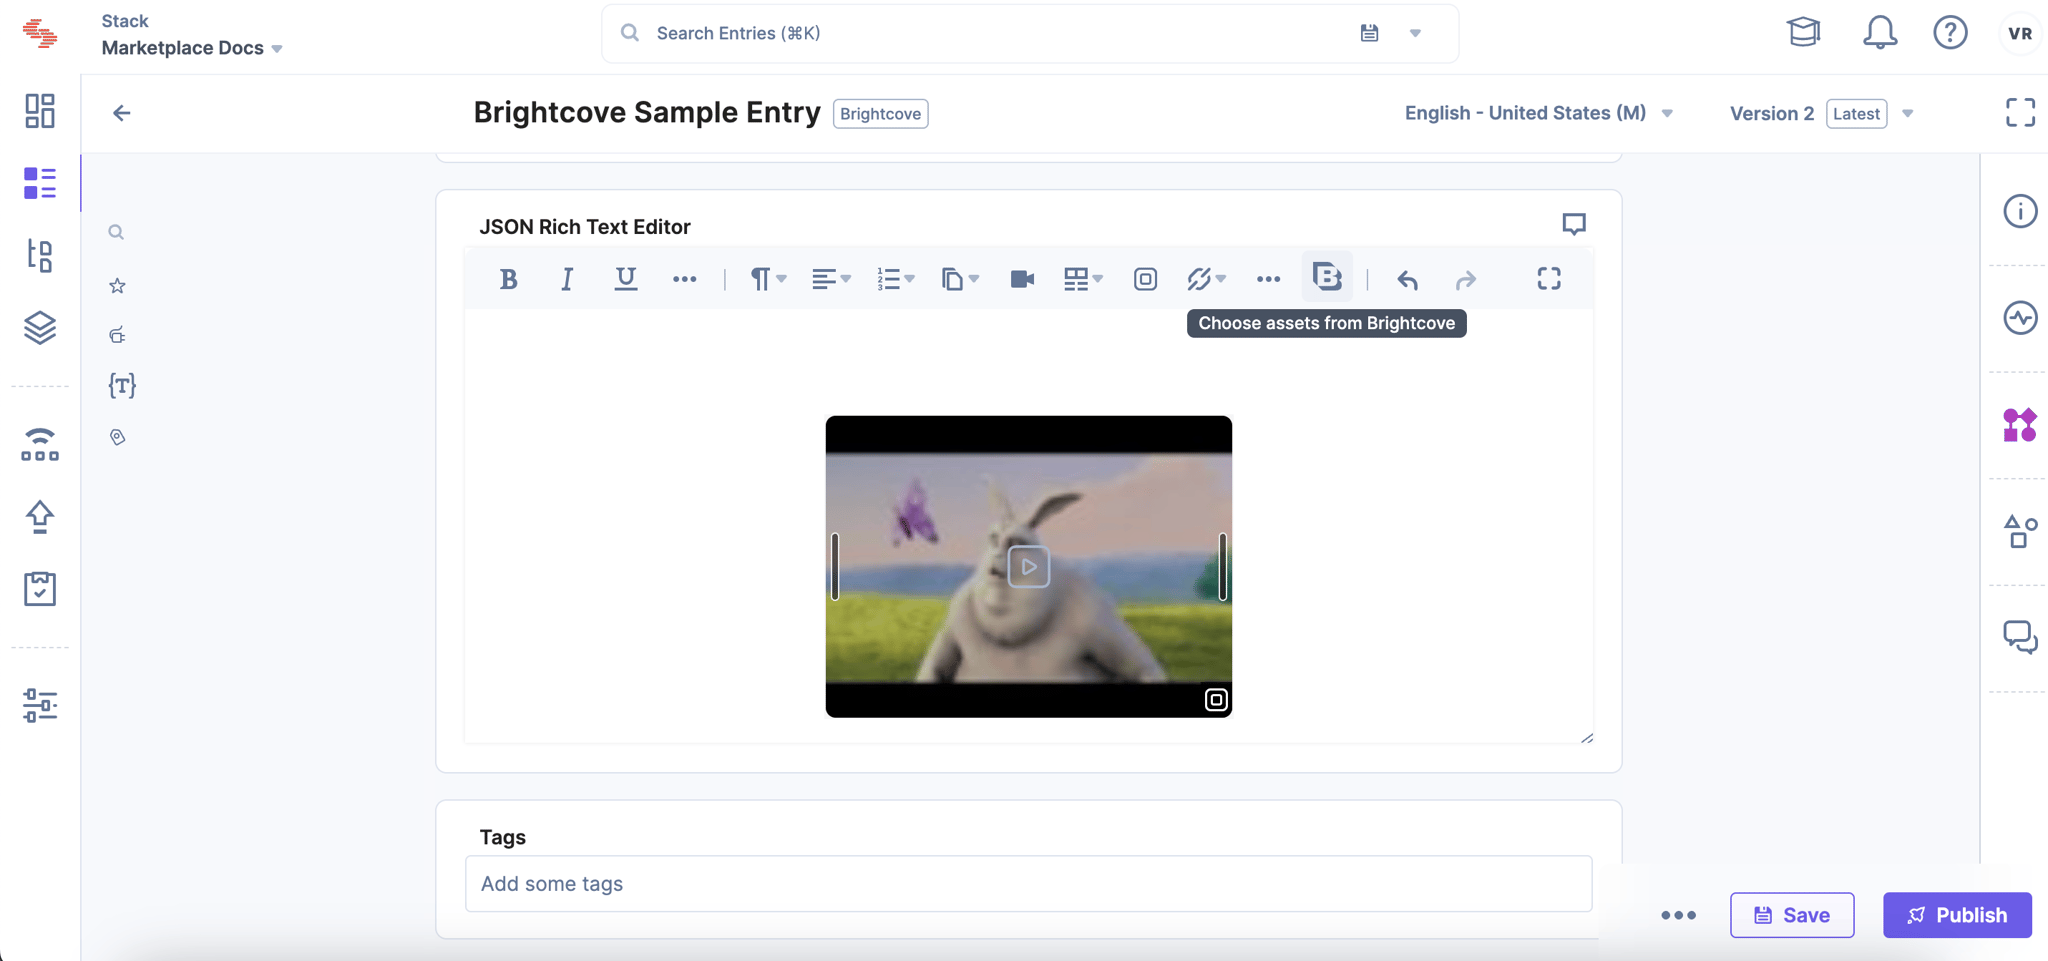Image resolution: width=2048 pixels, height=961 pixels.
Task: Open the learning academy cap icon
Action: [x=1804, y=32]
